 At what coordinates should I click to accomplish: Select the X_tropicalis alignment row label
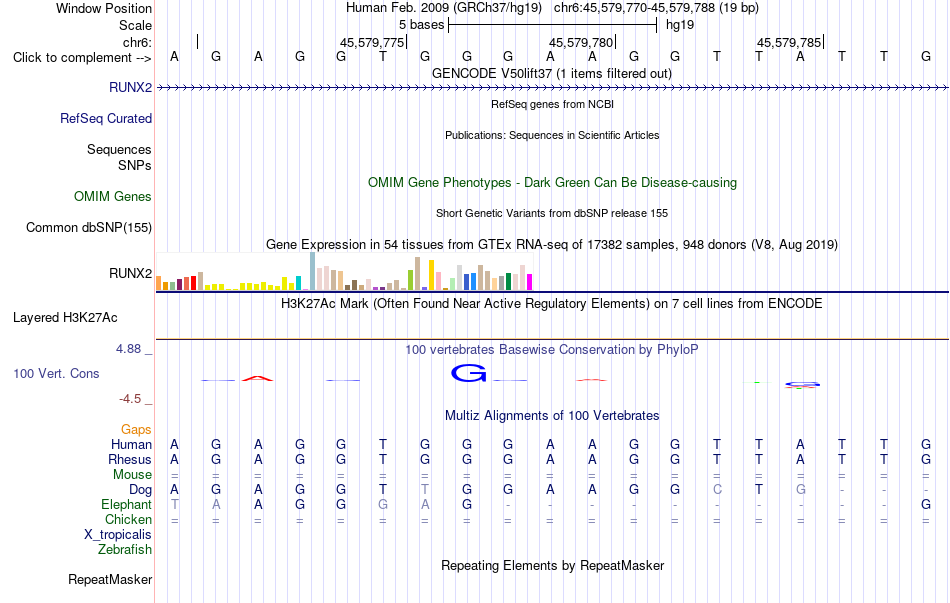click(118, 535)
